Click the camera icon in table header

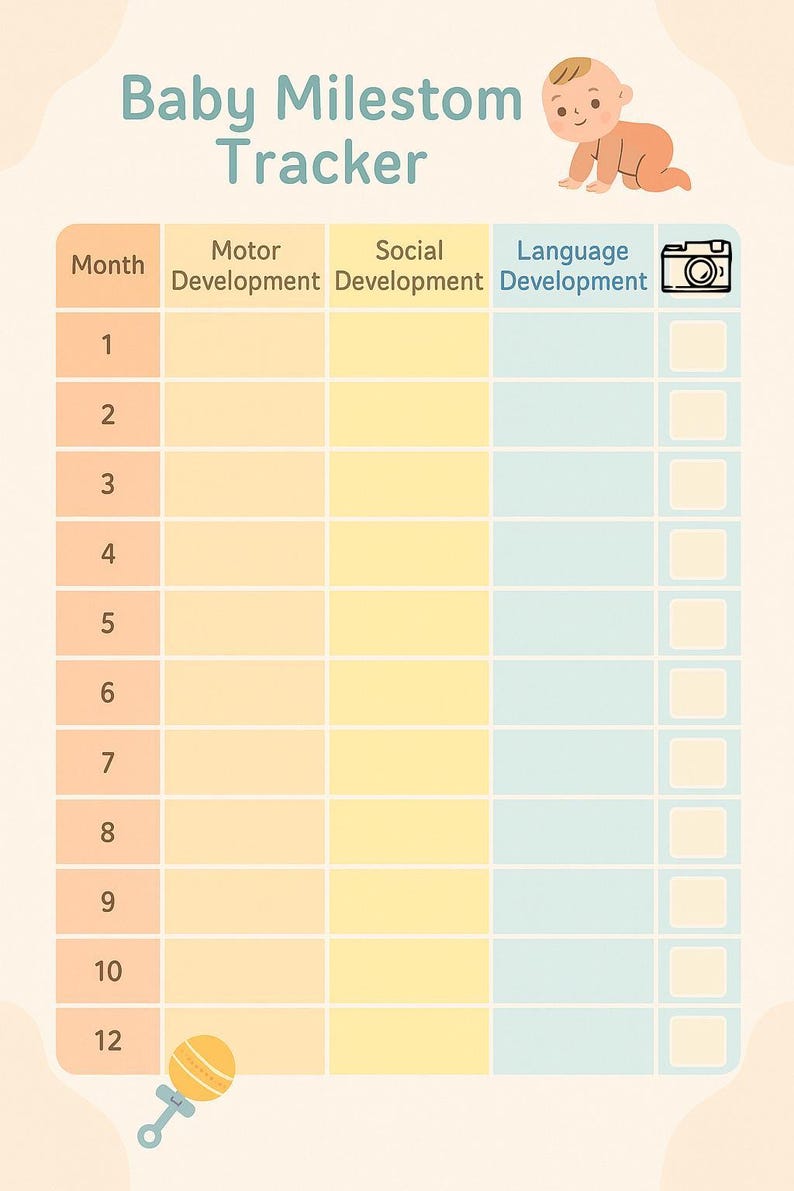point(696,267)
